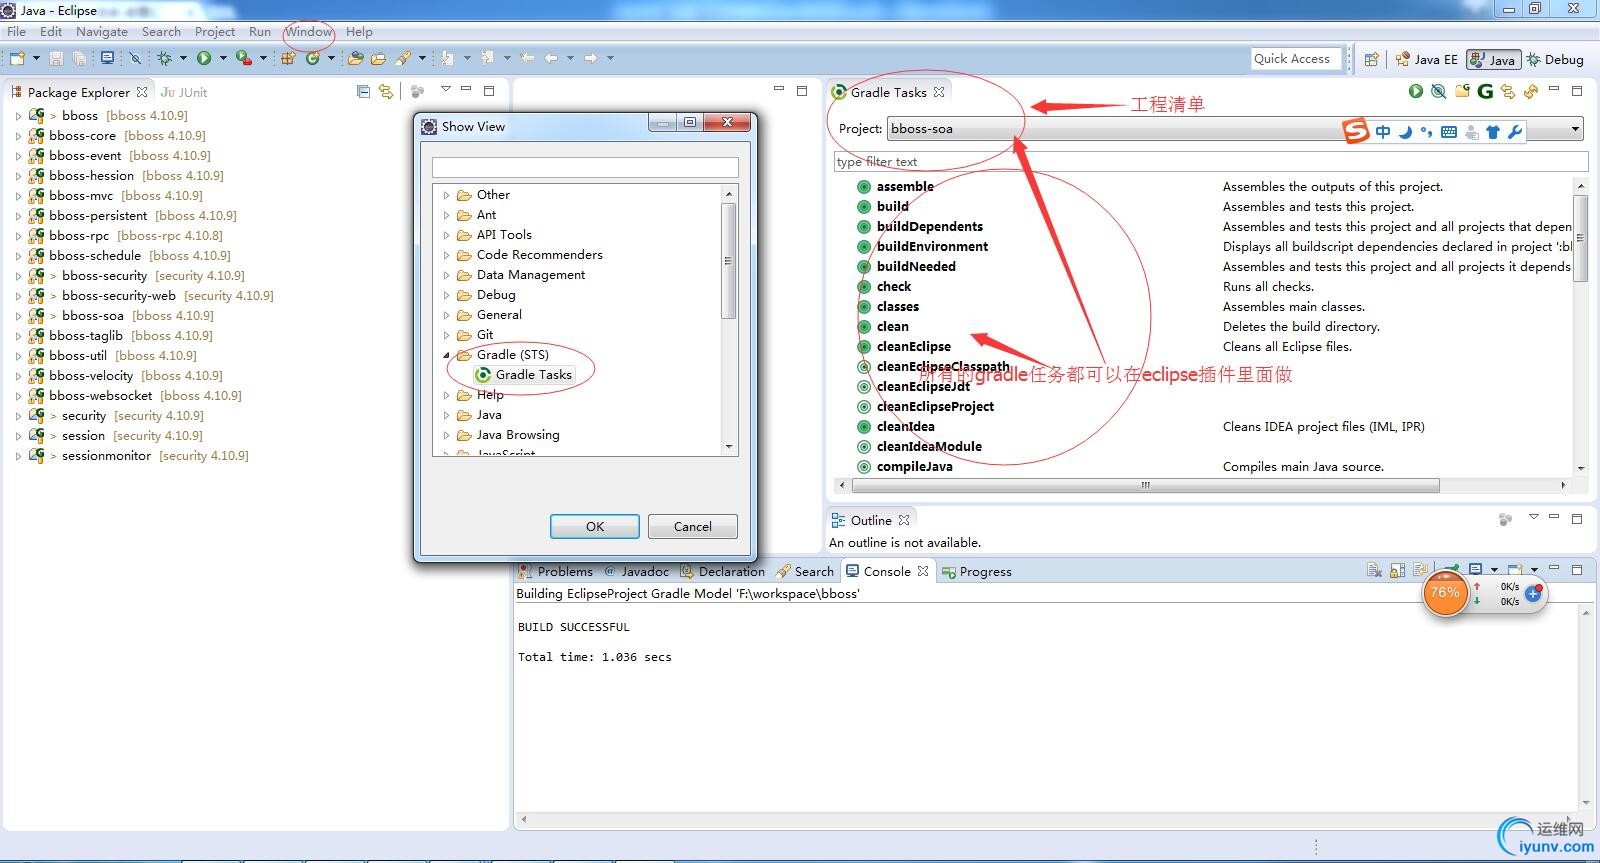Switch to the Progress tab
The height and width of the screenshot is (863, 1600).
[x=977, y=571]
